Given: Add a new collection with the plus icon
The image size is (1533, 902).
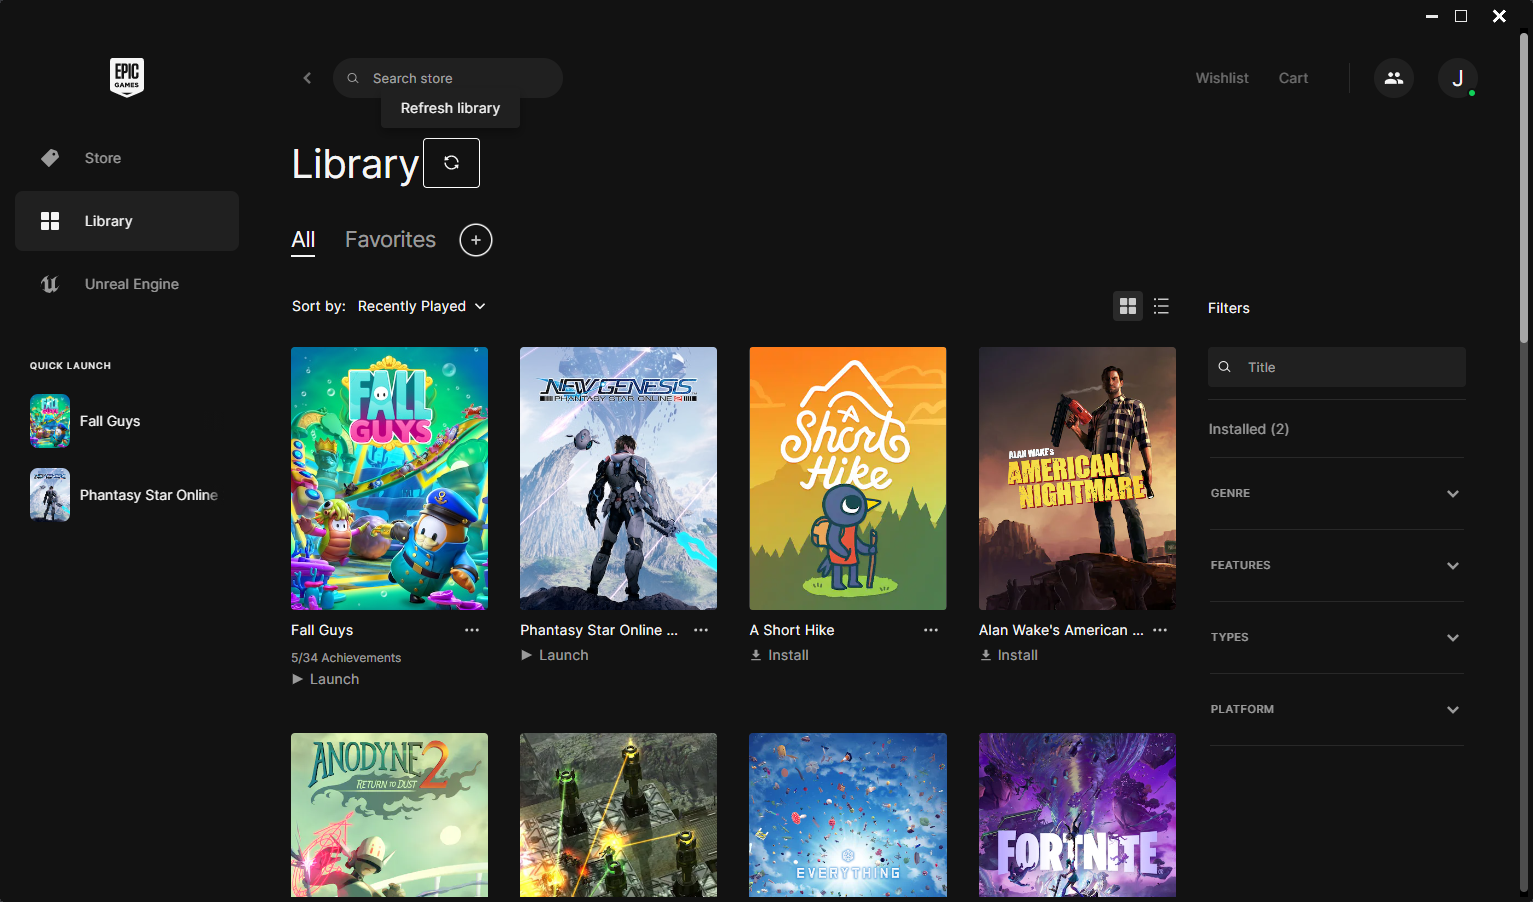Looking at the screenshot, I should tap(476, 240).
